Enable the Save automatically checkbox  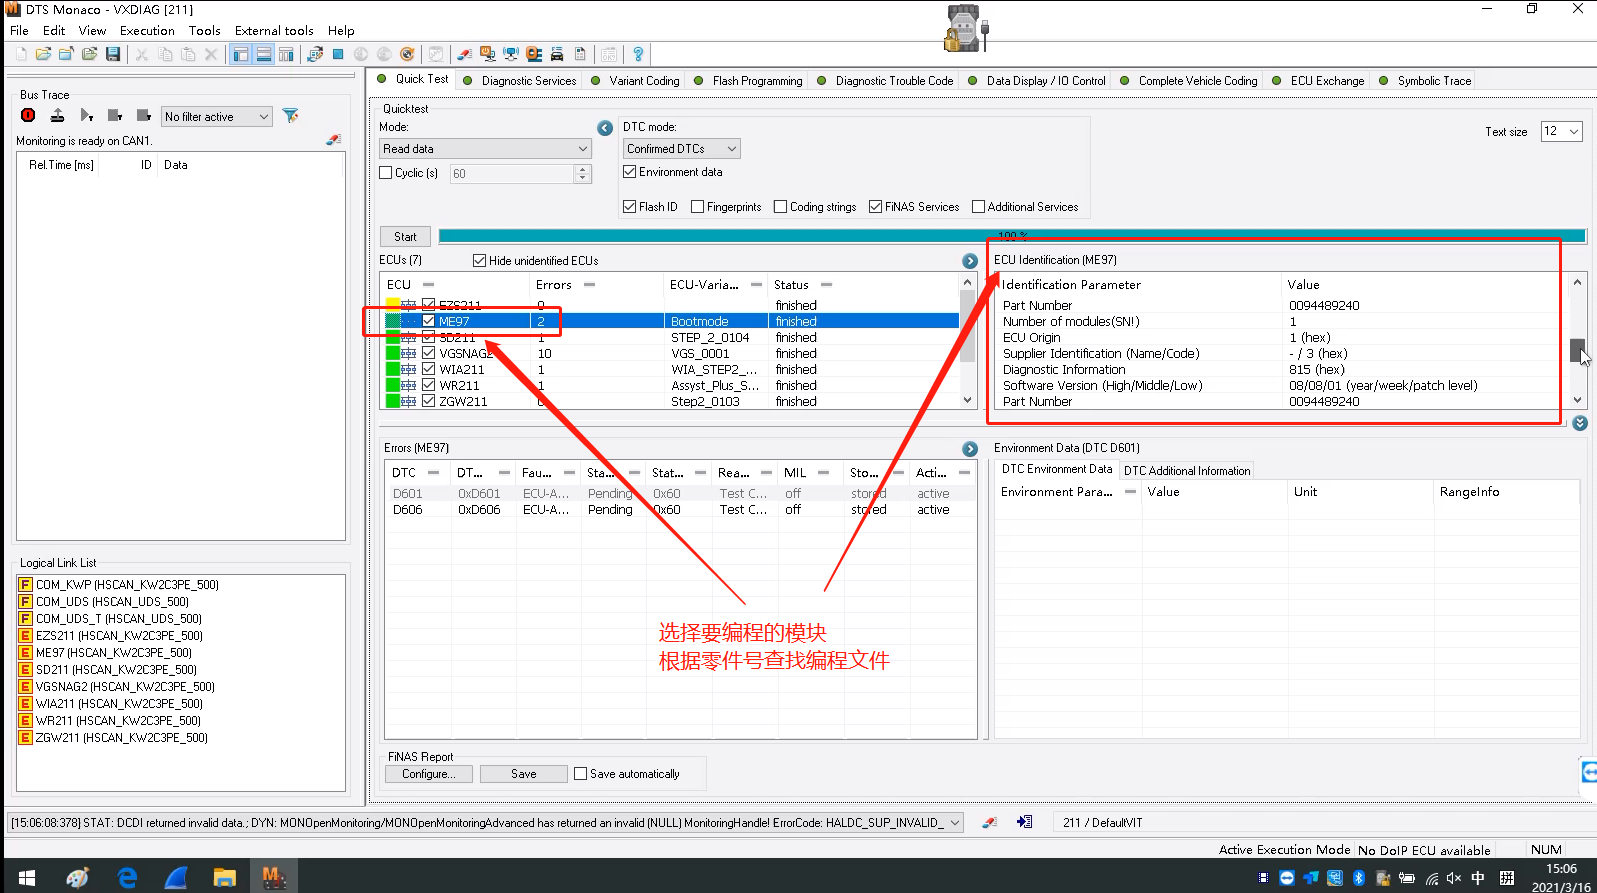581,774
